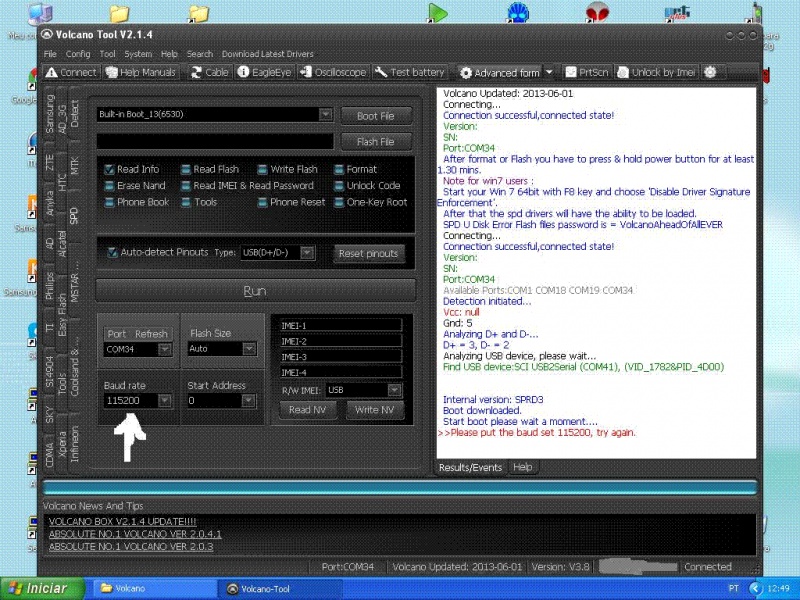The height and width of the screenshot is (600, 800).
Task: Click the Reset pinouts button
Action: (368, 254)
